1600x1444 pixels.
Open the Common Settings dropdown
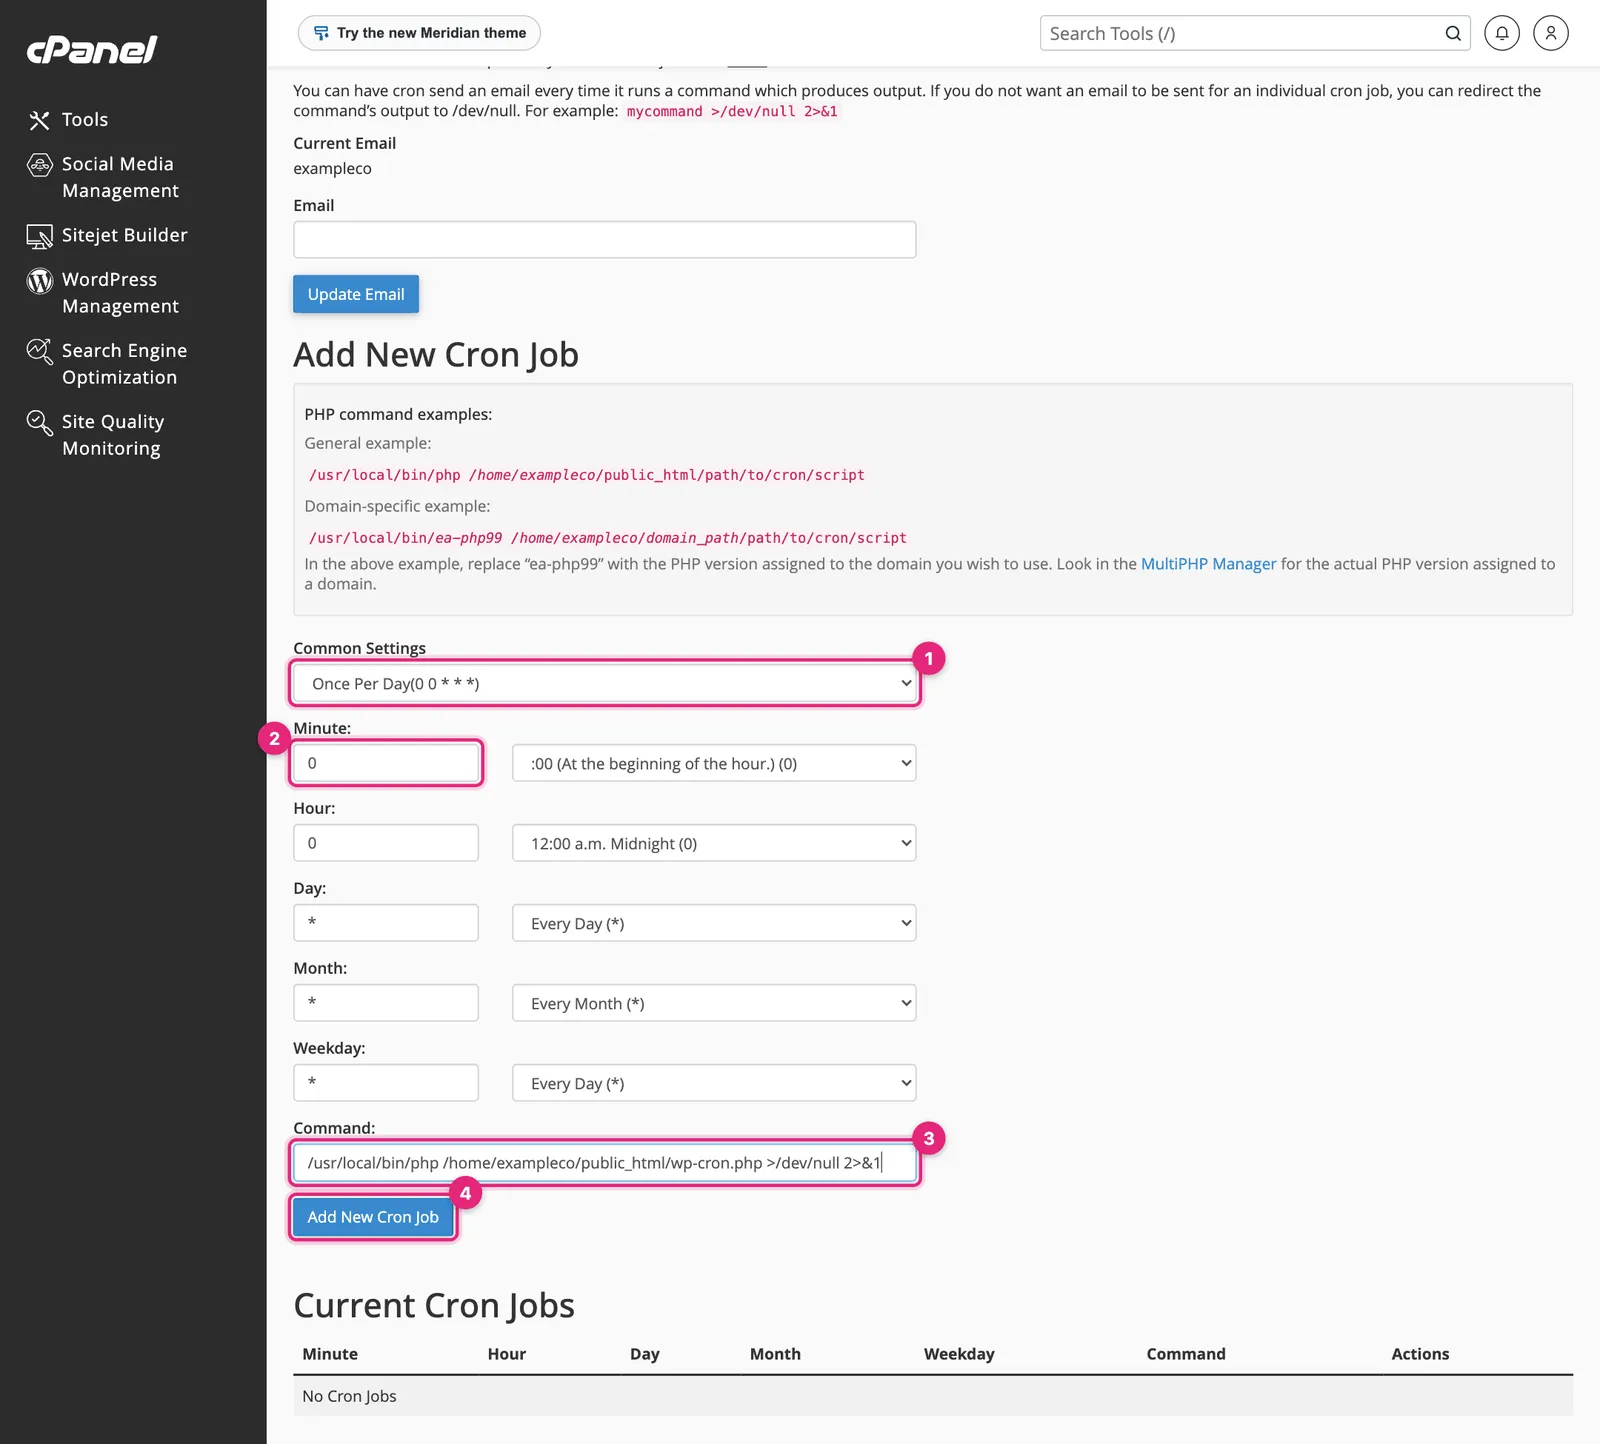click(x=604, y=684)
